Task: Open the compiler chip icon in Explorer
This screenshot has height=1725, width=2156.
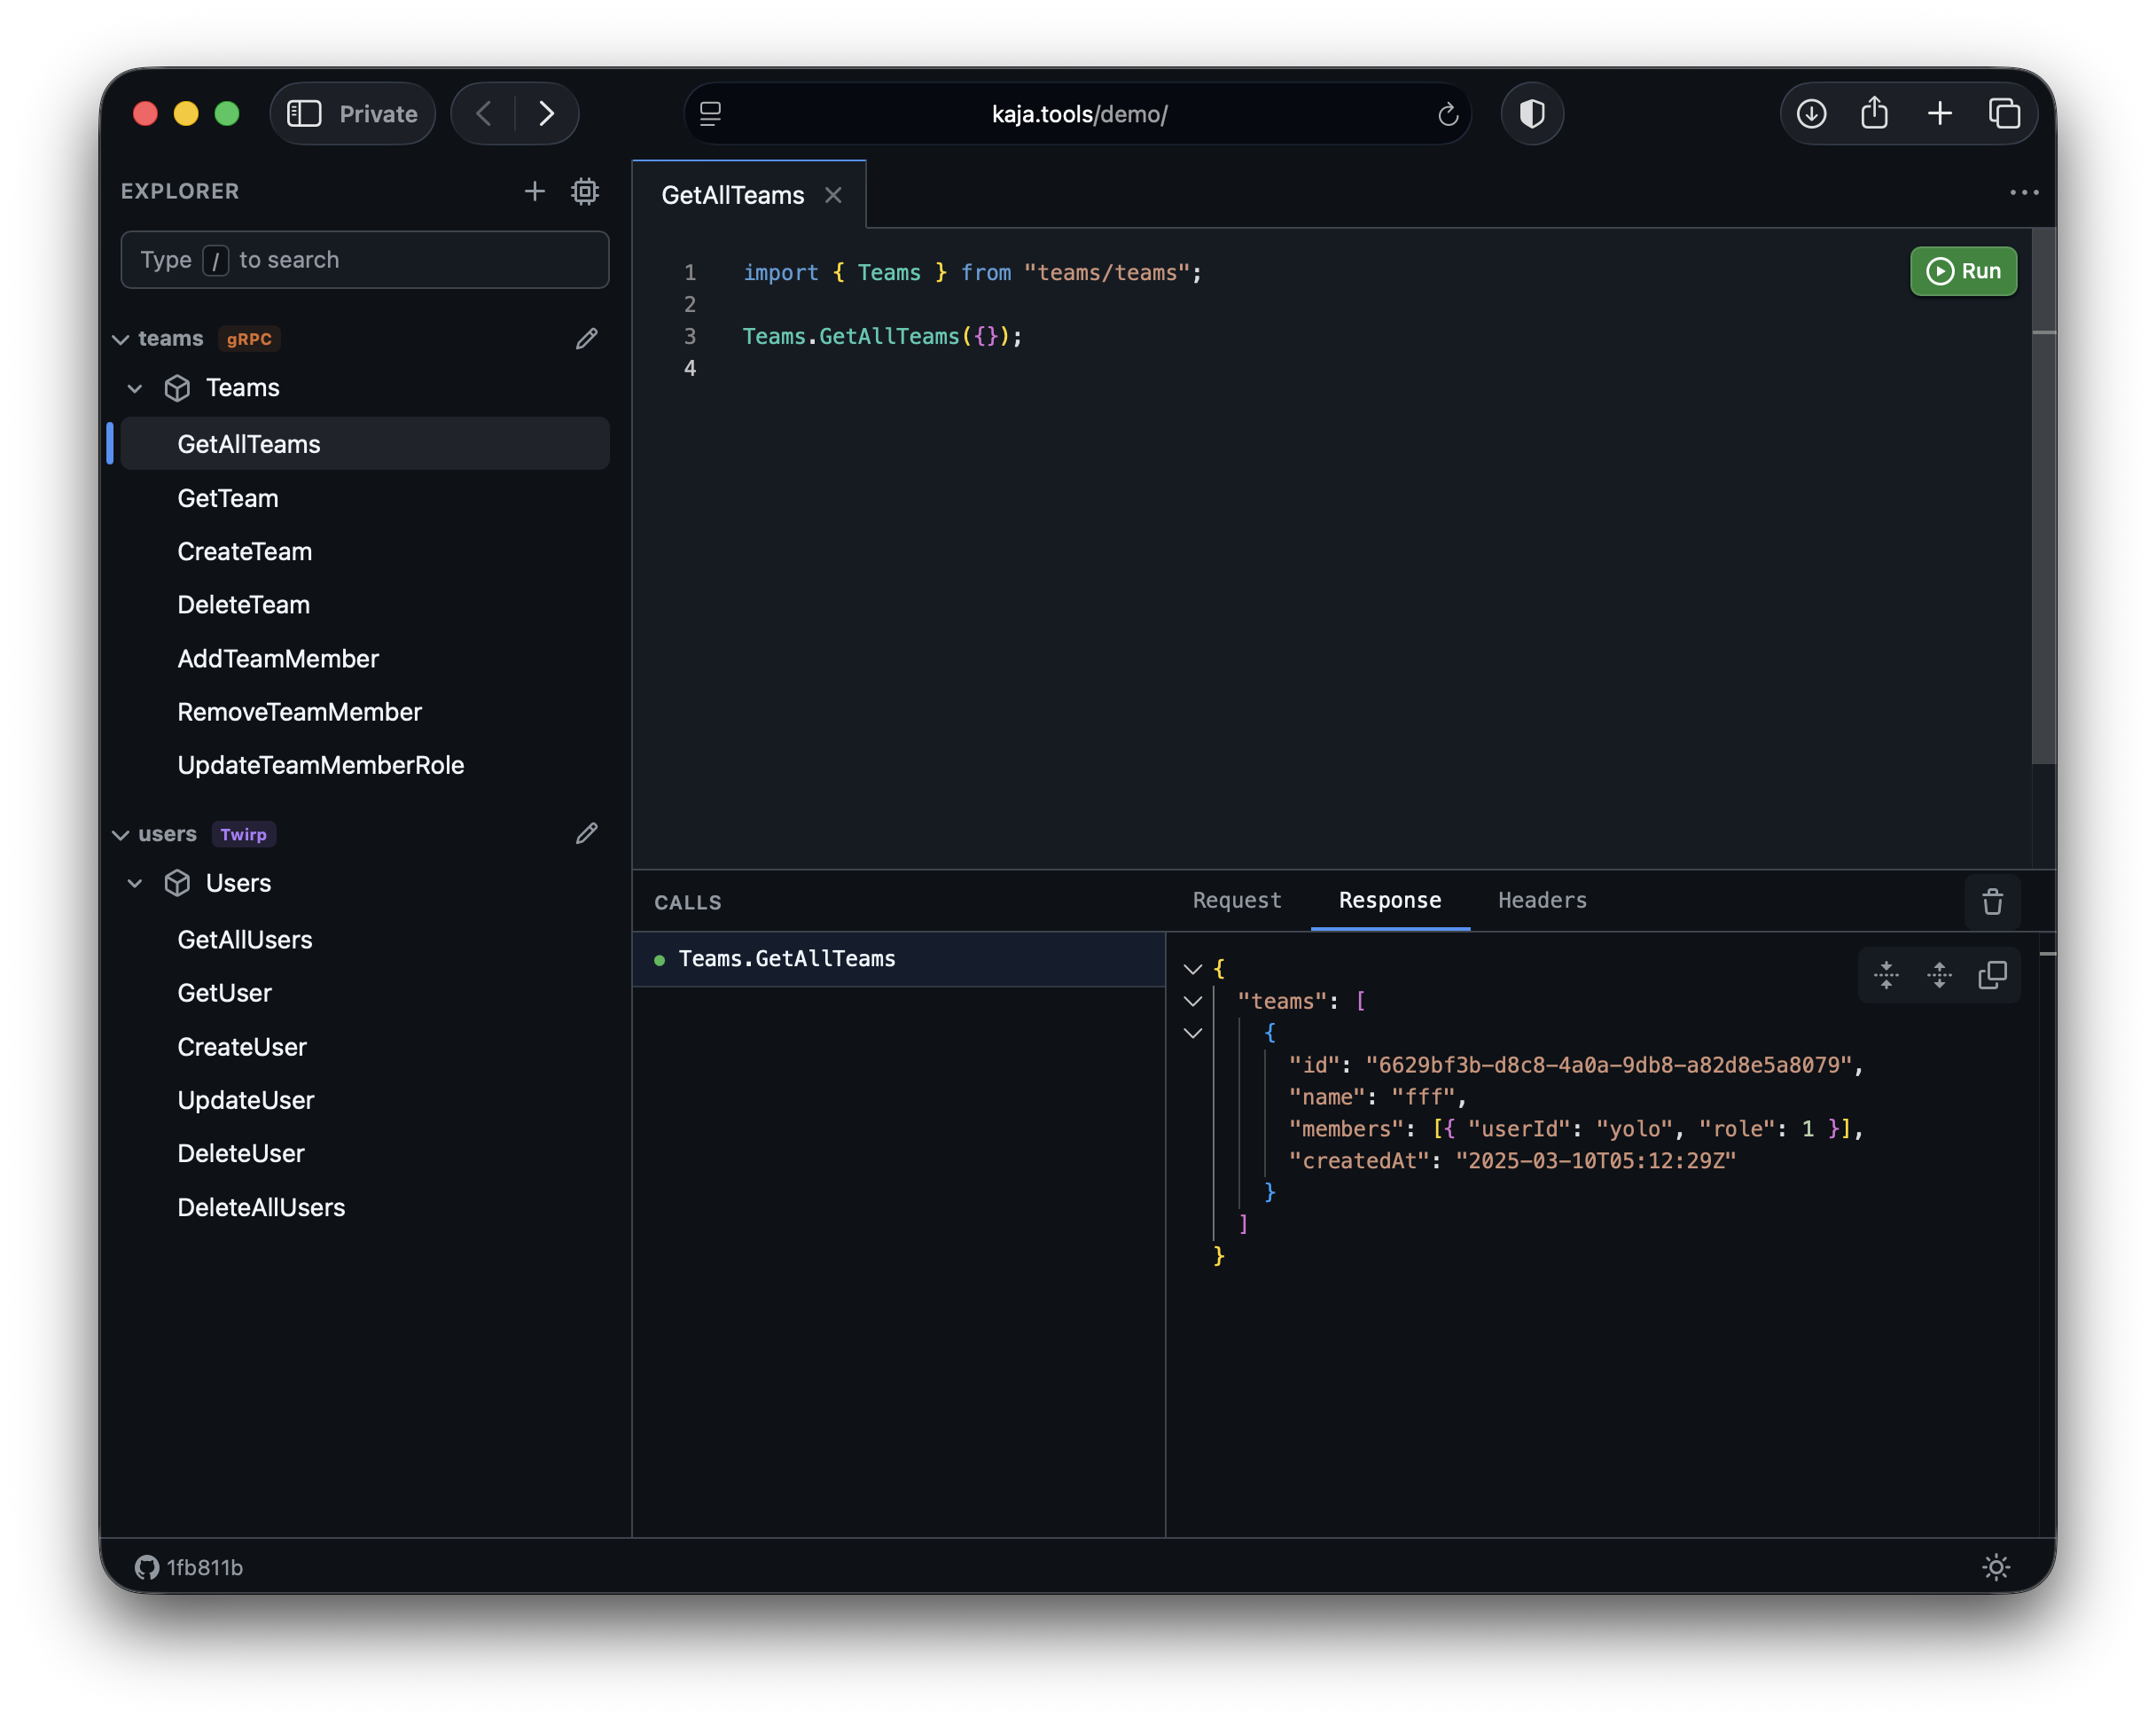Action: (x=585, y=191)
